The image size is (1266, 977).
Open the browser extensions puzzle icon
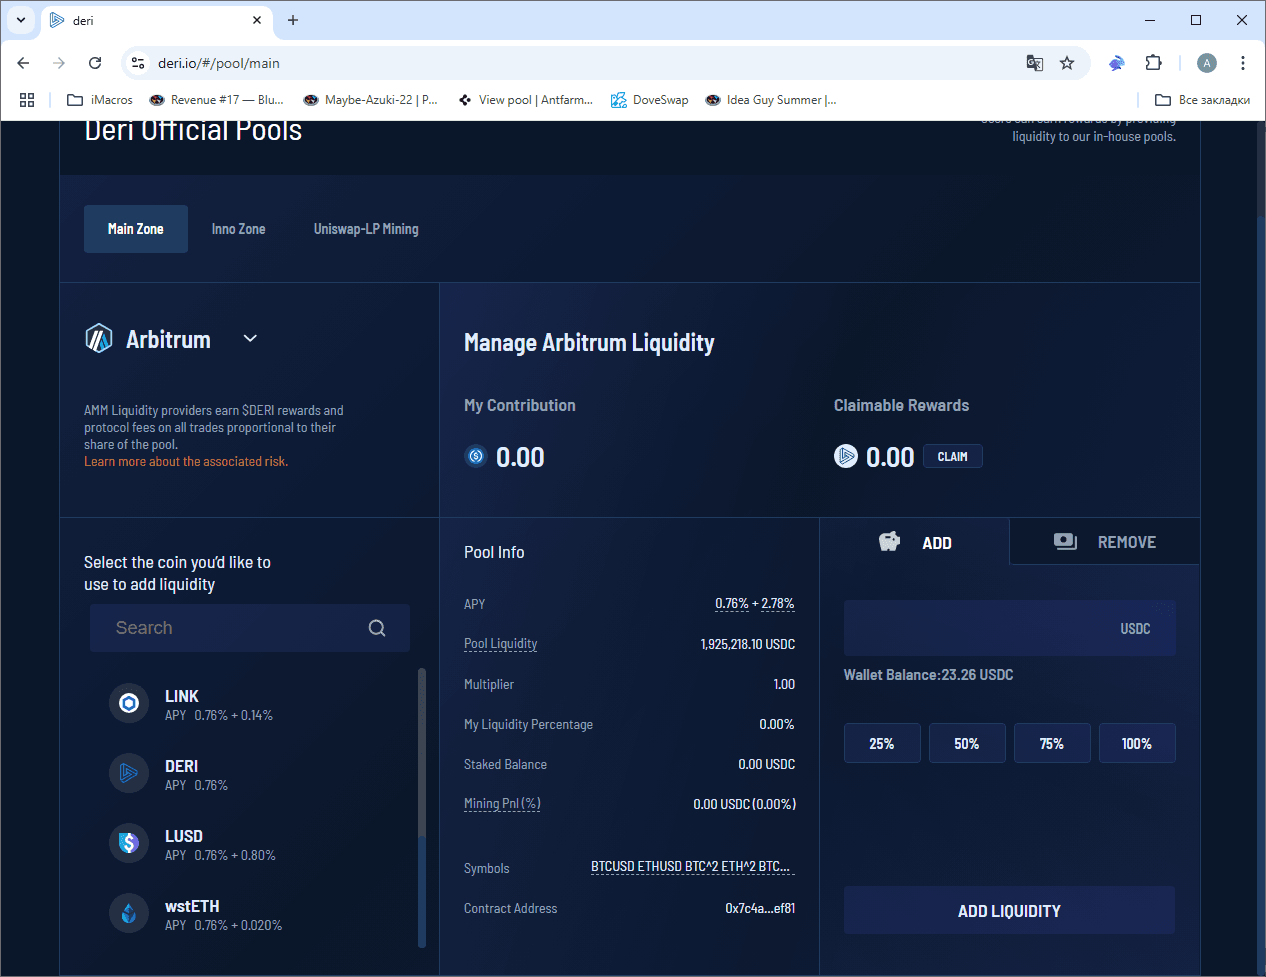click(1153, 63)
